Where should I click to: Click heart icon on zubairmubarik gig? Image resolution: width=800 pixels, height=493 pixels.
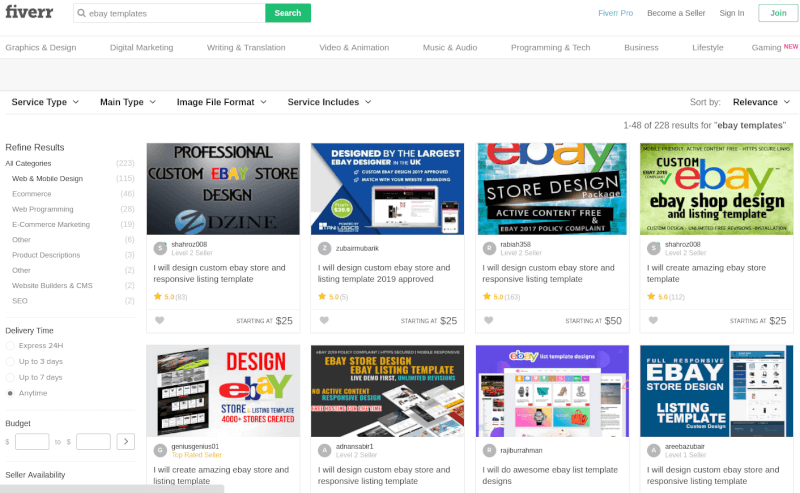click(324, 321)
